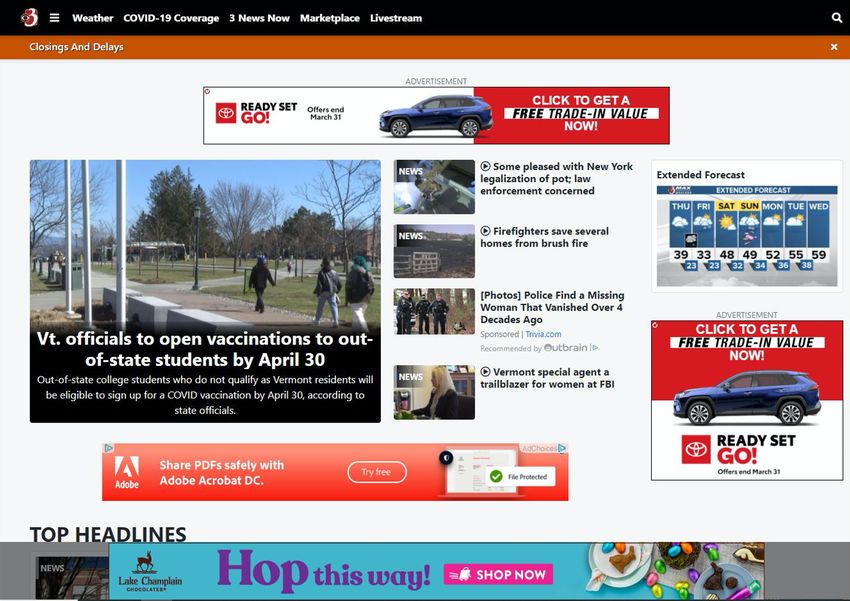Select 3 News Now menu item
This screenshot has width=850, height=601.
click(x=259, y=18)
